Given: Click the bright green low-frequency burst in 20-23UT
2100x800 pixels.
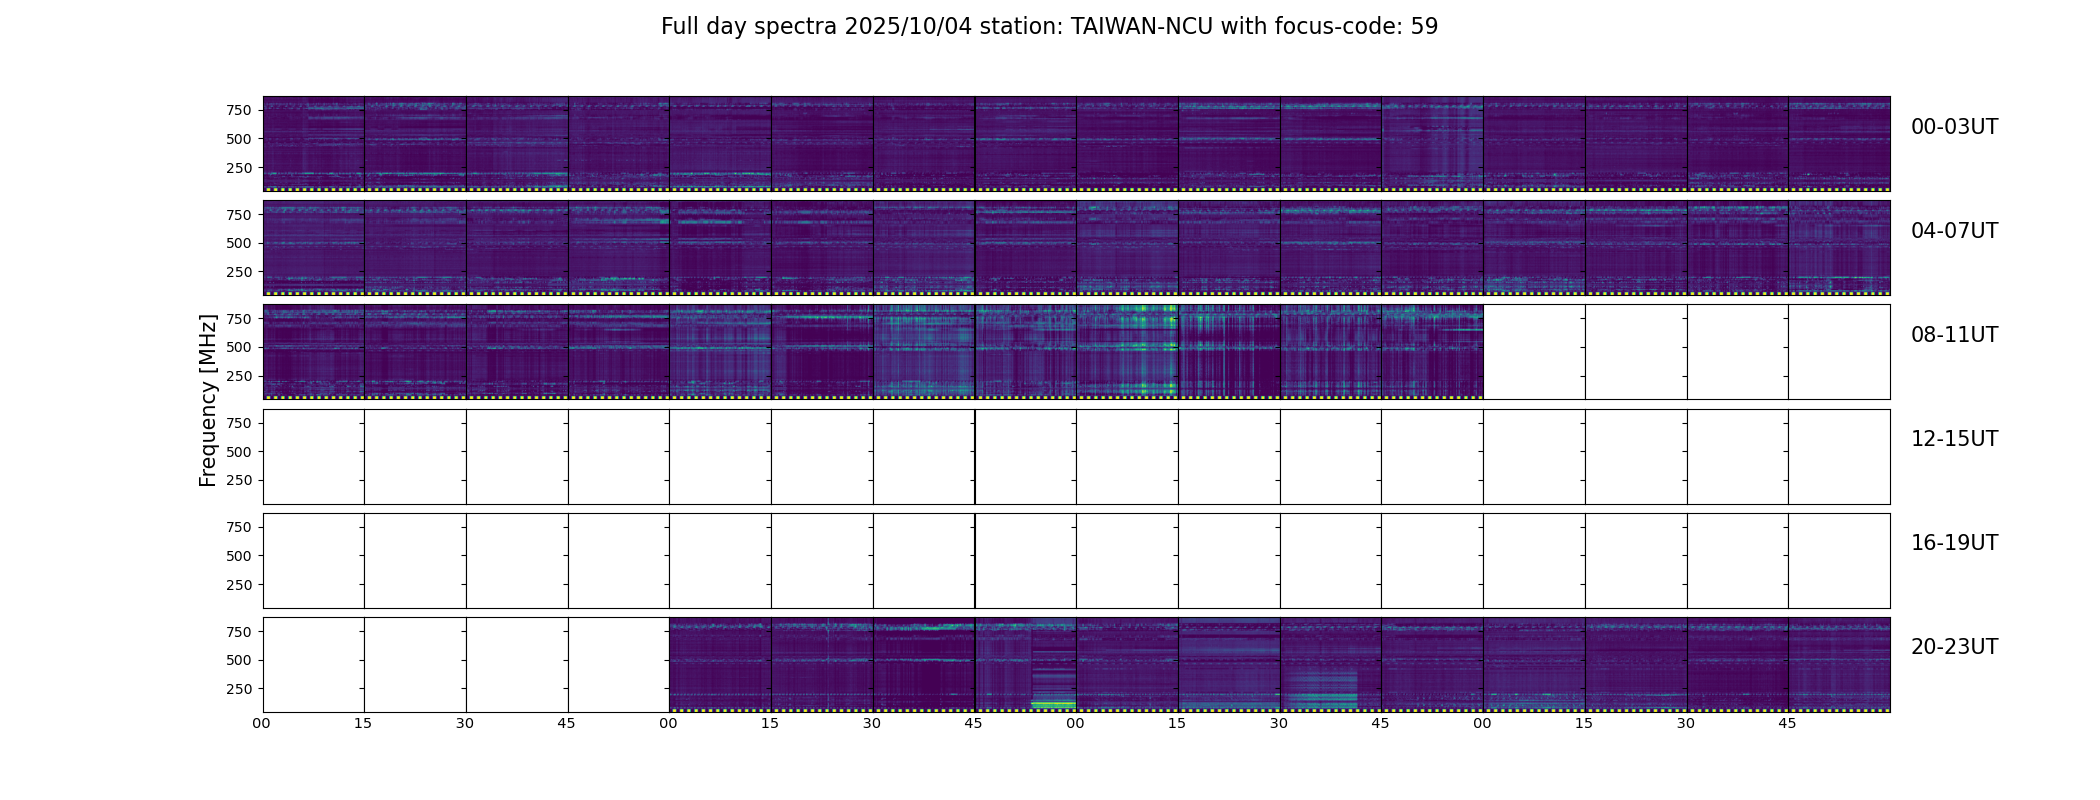Looking at the screenshot, I should click(1053, 705).
